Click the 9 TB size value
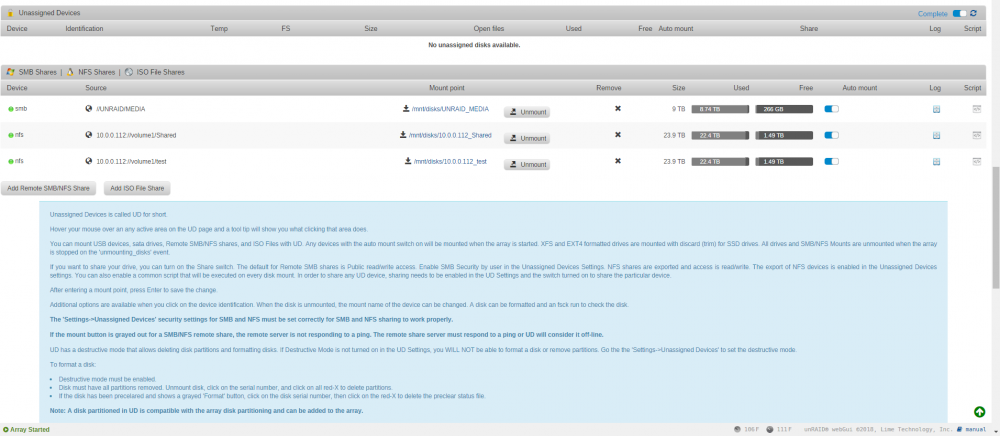 678,109
